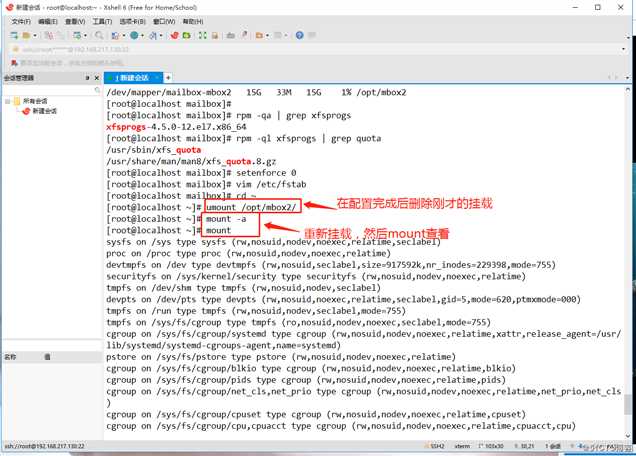Click the New session toolbar icon
Image resolution: width=636 pixels, height=456 pixels.
[x=14, y=36]
